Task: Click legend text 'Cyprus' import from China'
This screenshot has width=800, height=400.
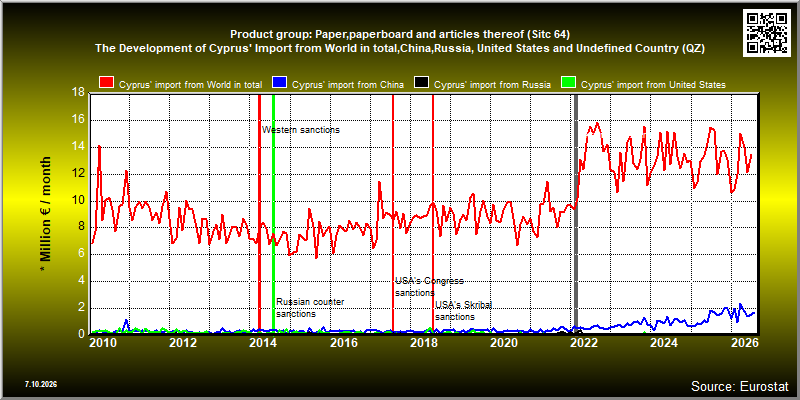Action: pyautogui.click(x=348, y=85)
